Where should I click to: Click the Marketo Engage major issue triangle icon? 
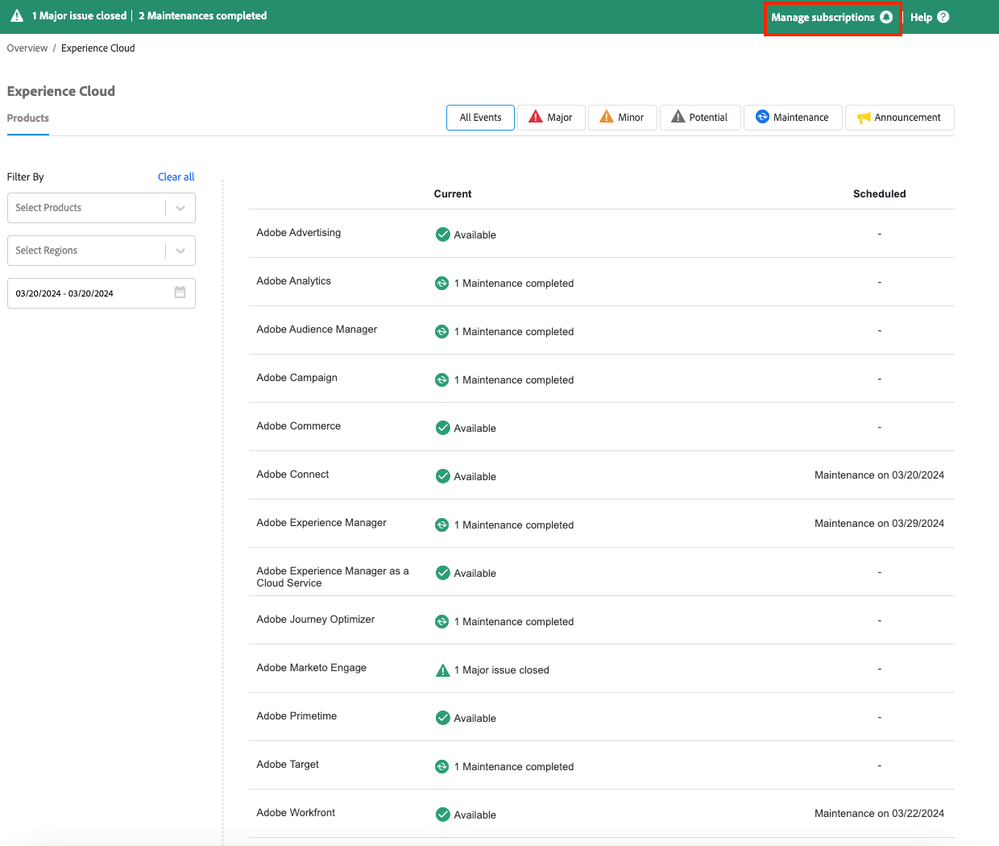coord(442,670)
